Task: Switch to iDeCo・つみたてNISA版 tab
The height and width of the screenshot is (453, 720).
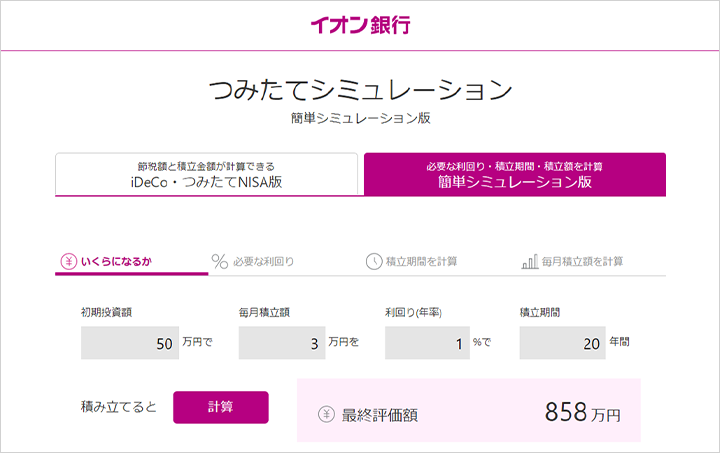Action: (206, 175)
